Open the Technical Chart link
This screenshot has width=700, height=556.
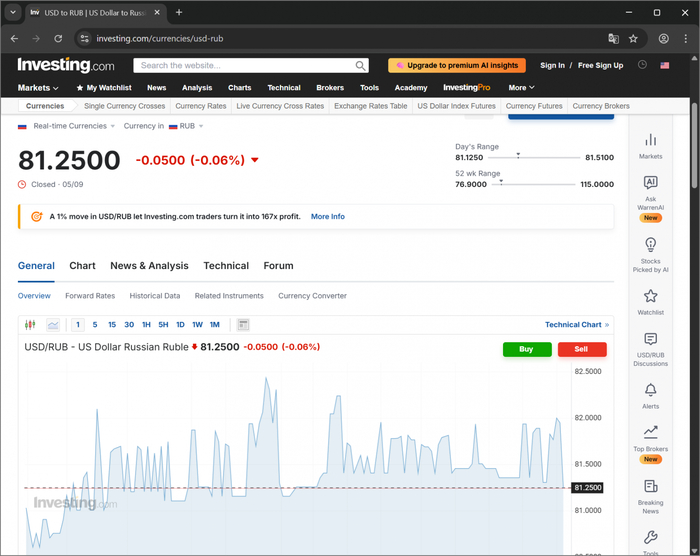[x=576, y=325]
